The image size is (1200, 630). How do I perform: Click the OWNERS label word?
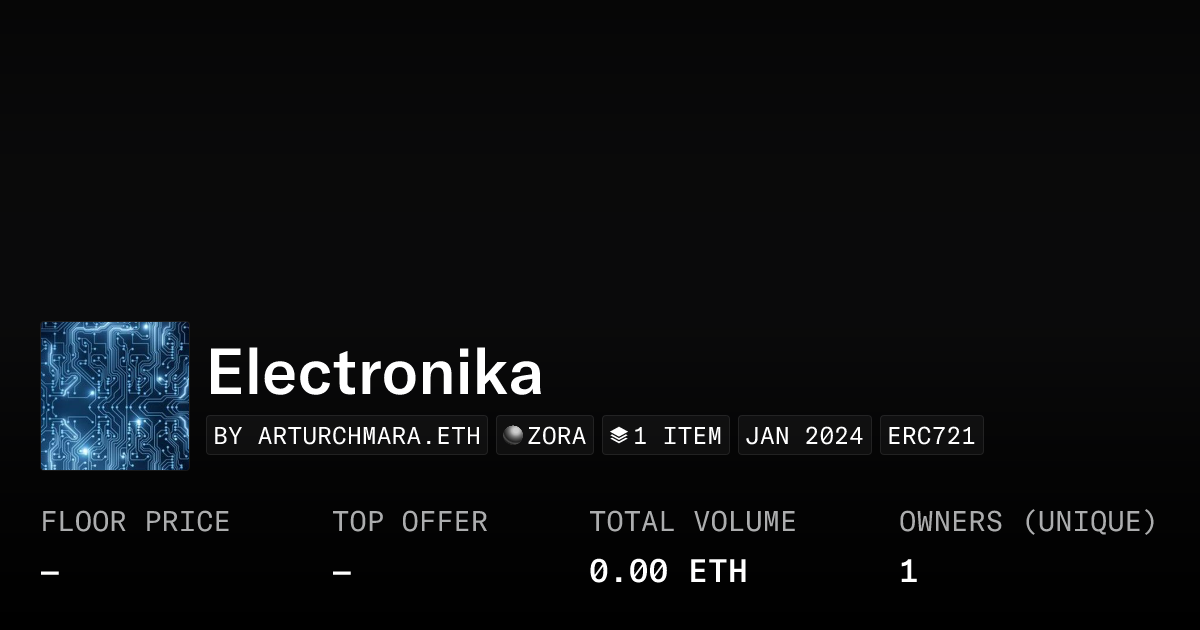[951, 522]
